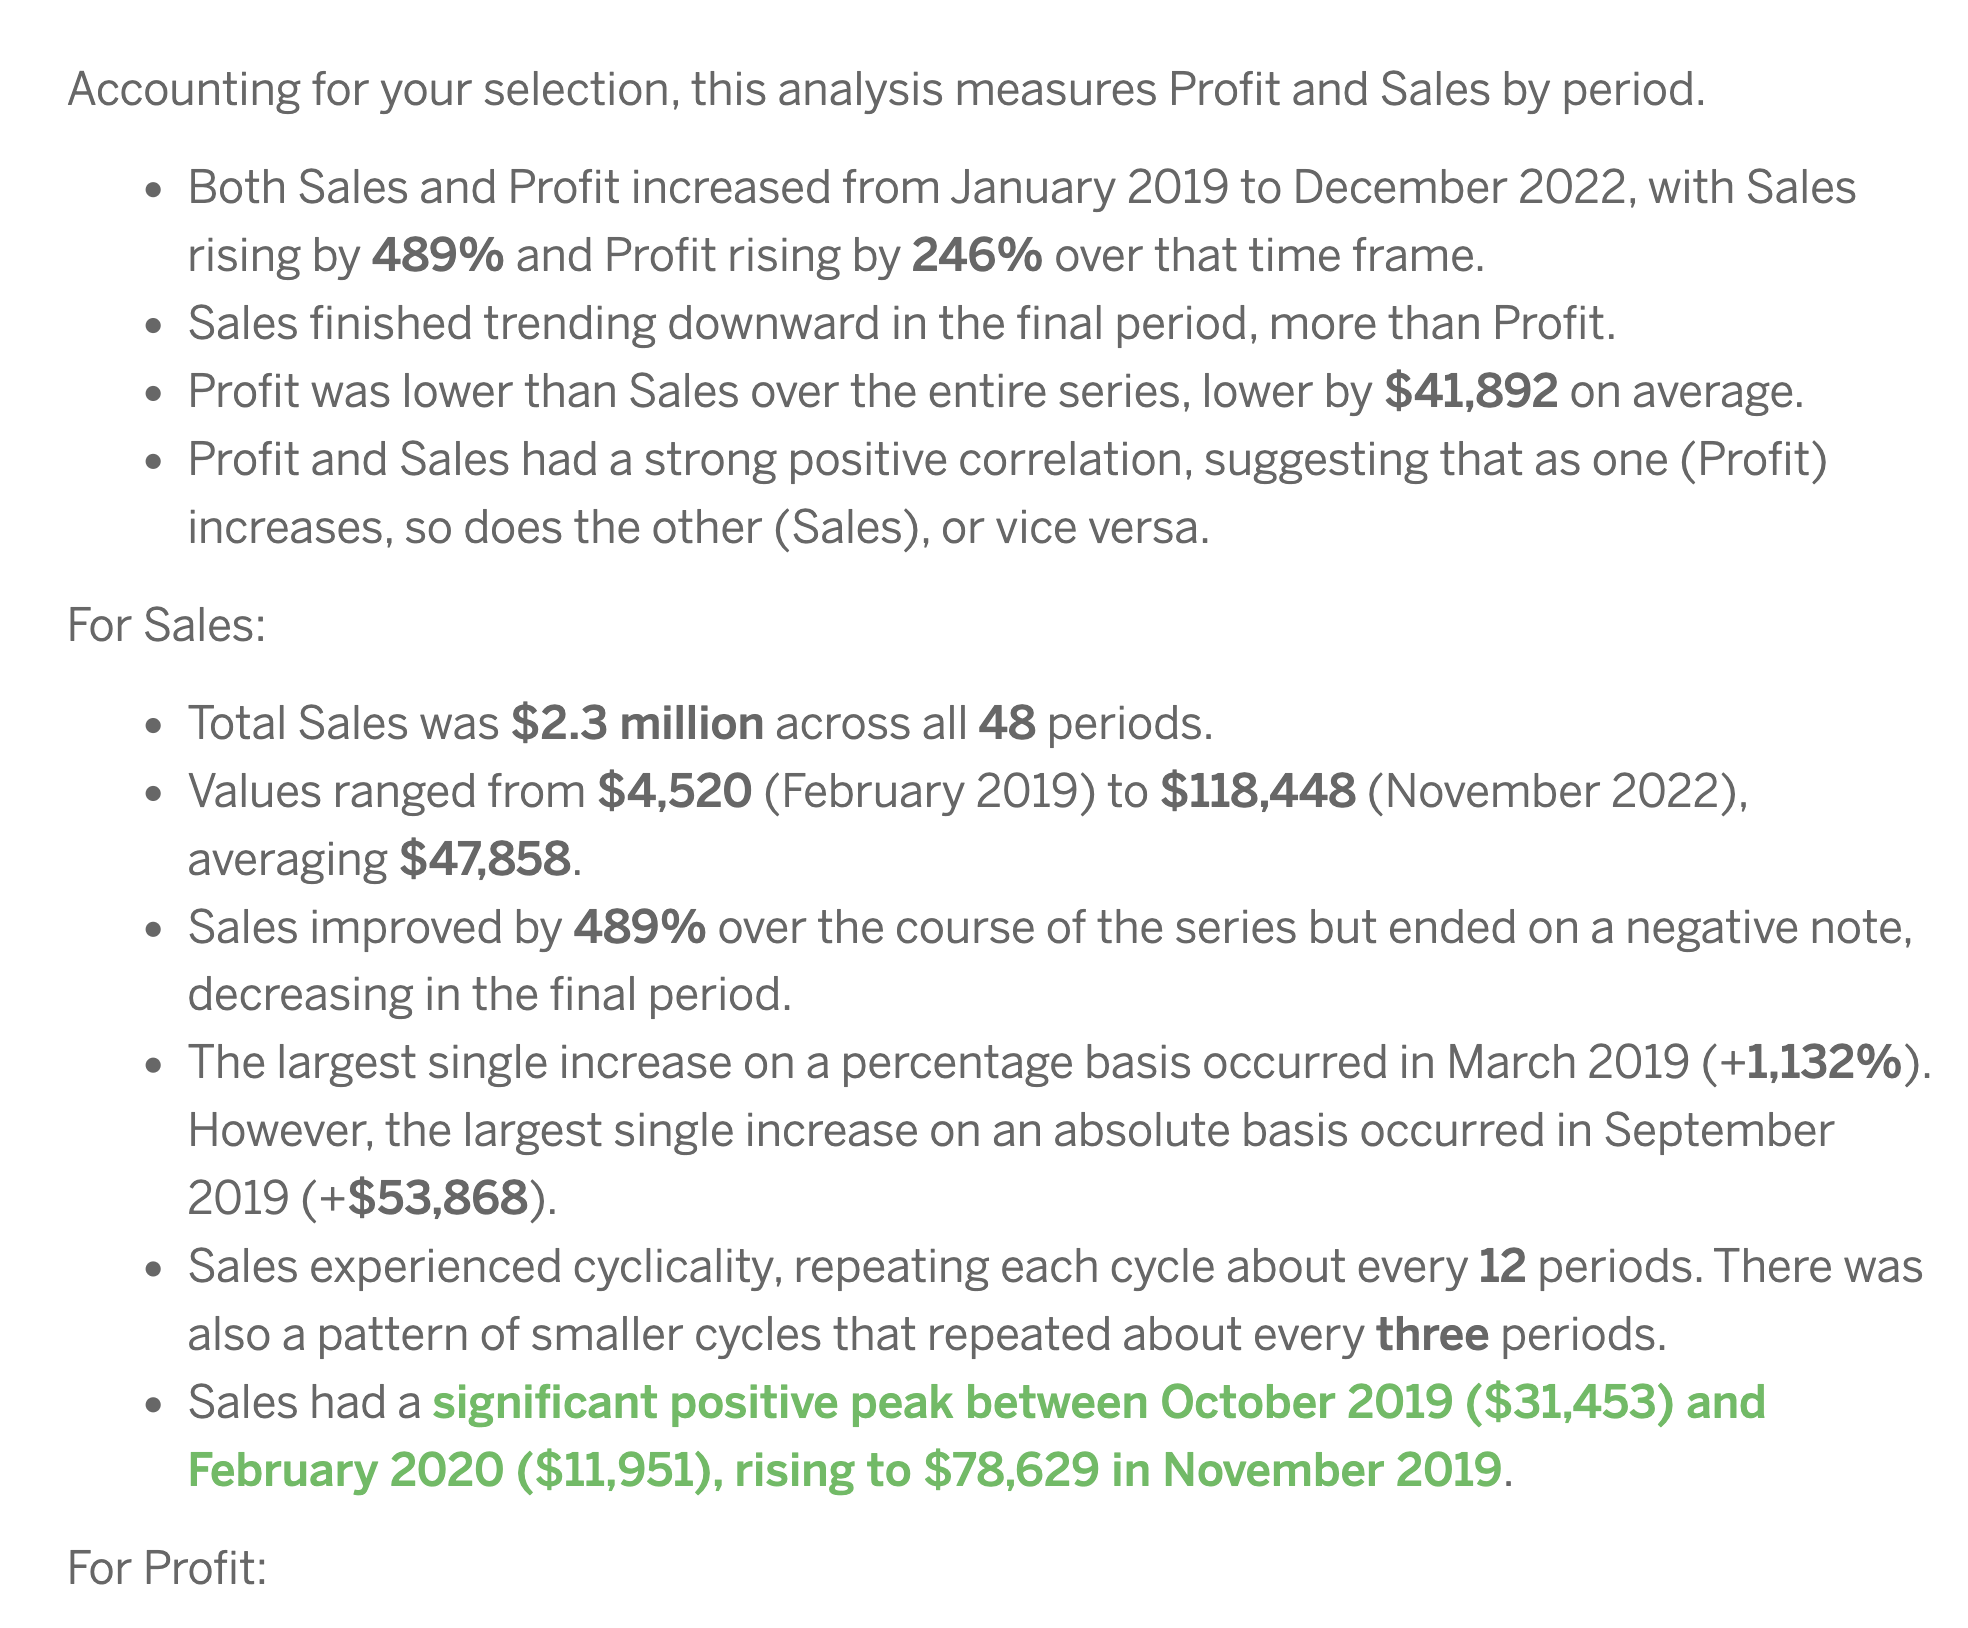Viewport: 1968px width, 1628px height.
Task: Click the bold $2.3 million total
Action: pos(637,723)
